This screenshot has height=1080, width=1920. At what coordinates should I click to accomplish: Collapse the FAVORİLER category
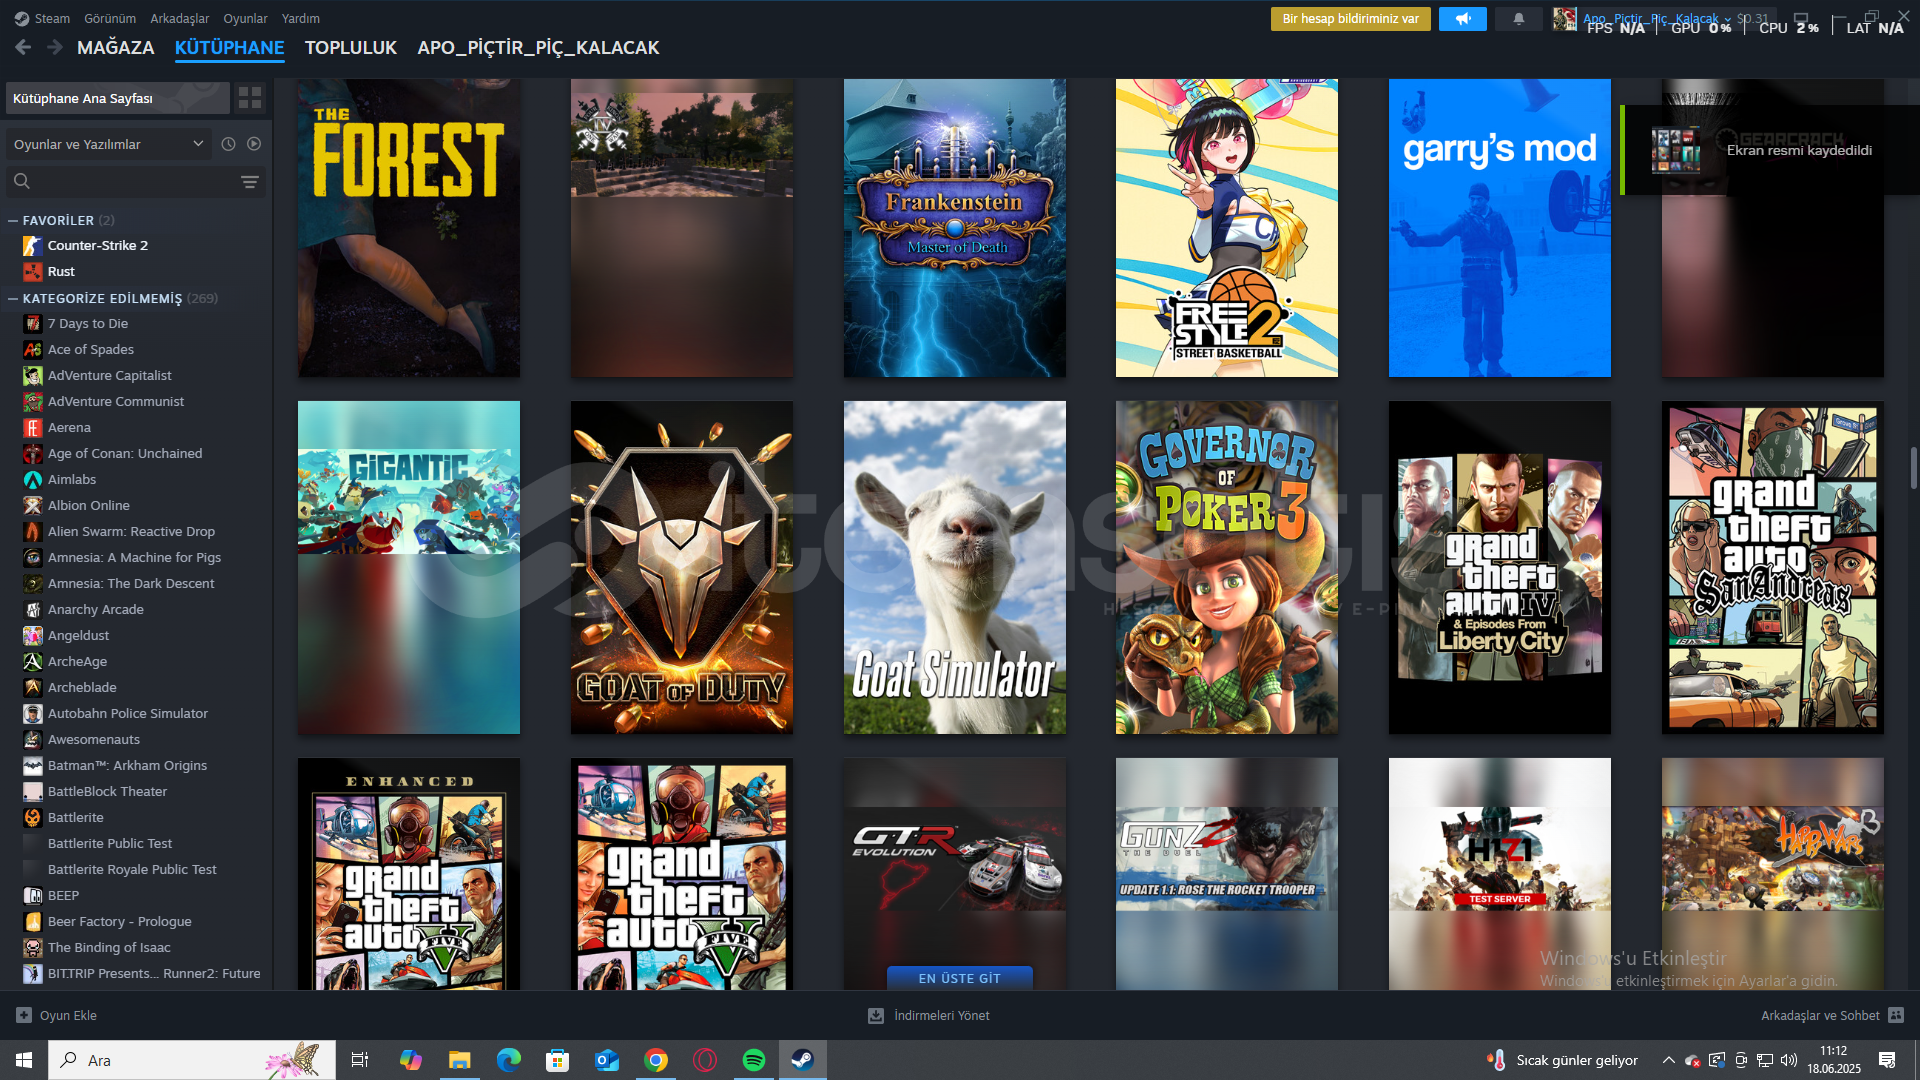(13, 220)
